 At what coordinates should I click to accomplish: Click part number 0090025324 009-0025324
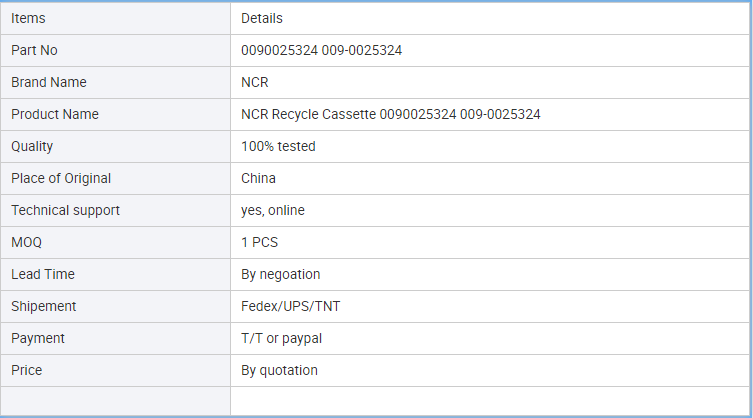click(321, 50)
